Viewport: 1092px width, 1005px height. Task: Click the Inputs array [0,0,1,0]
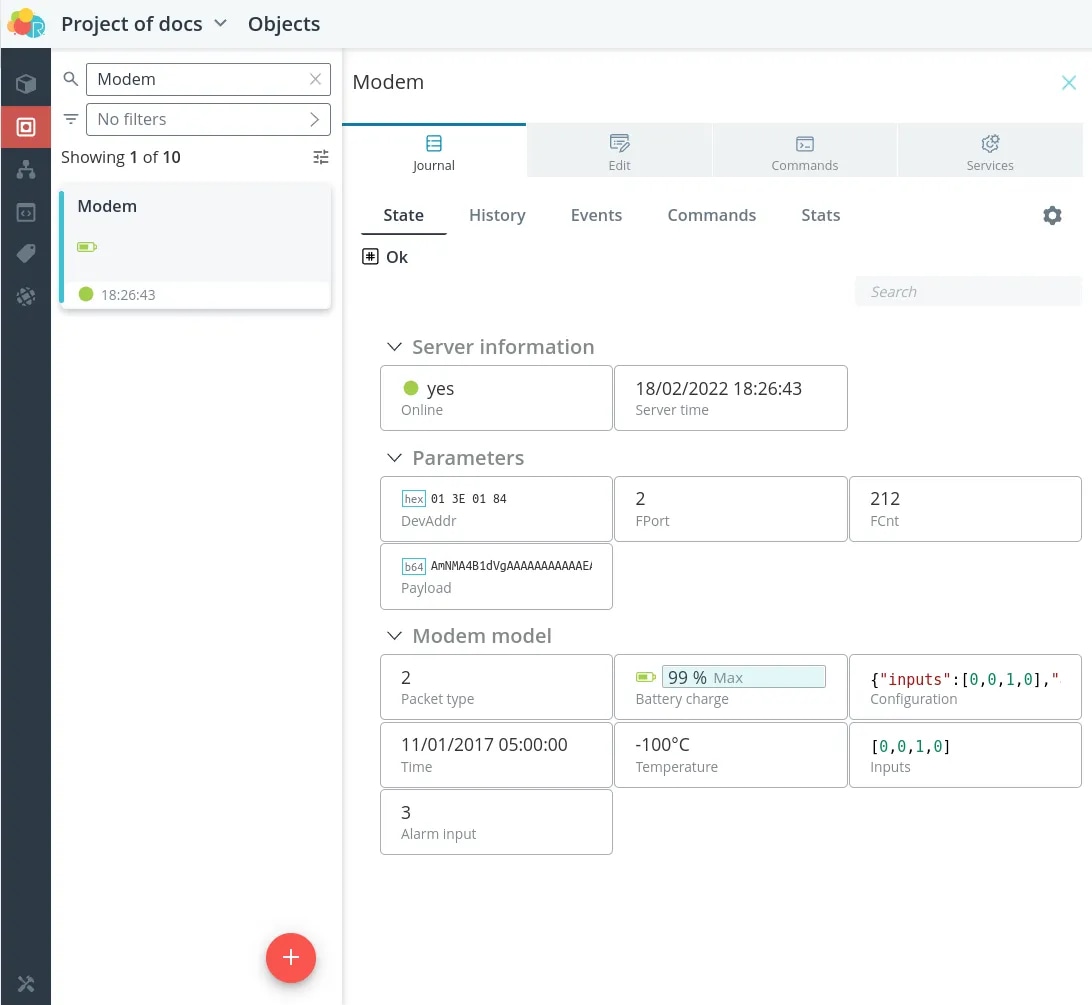(x=910, y=746)
